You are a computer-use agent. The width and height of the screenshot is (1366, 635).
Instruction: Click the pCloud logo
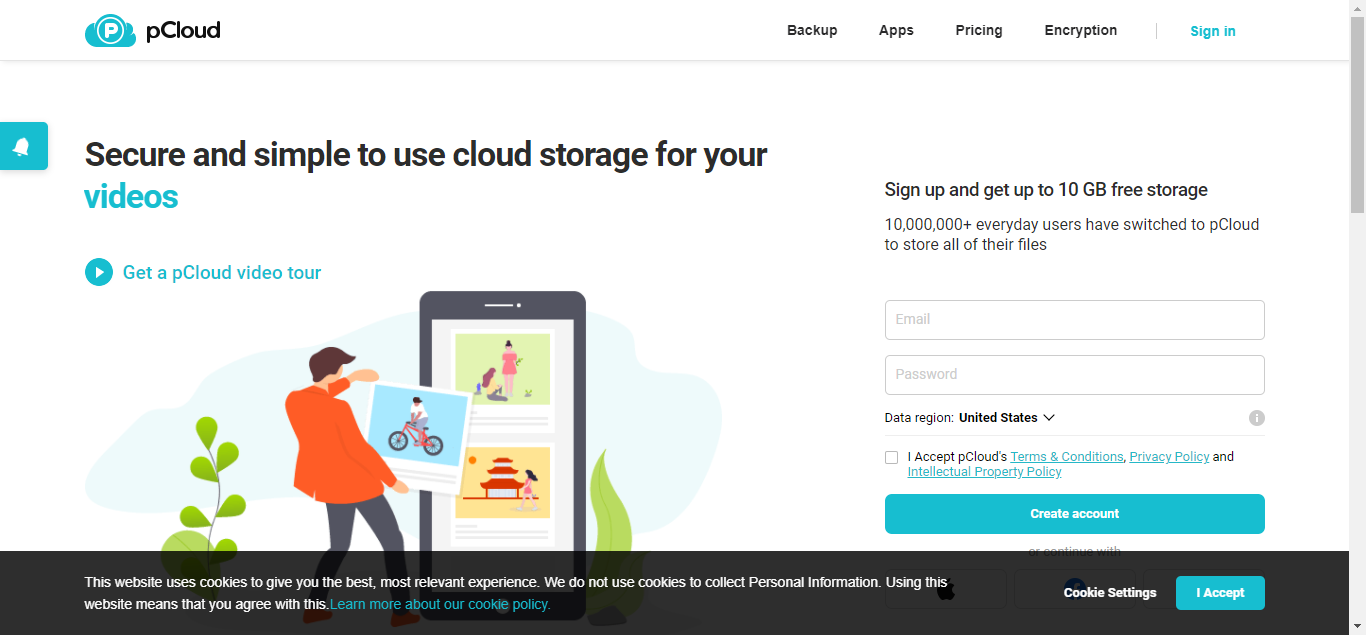[152, 31]
